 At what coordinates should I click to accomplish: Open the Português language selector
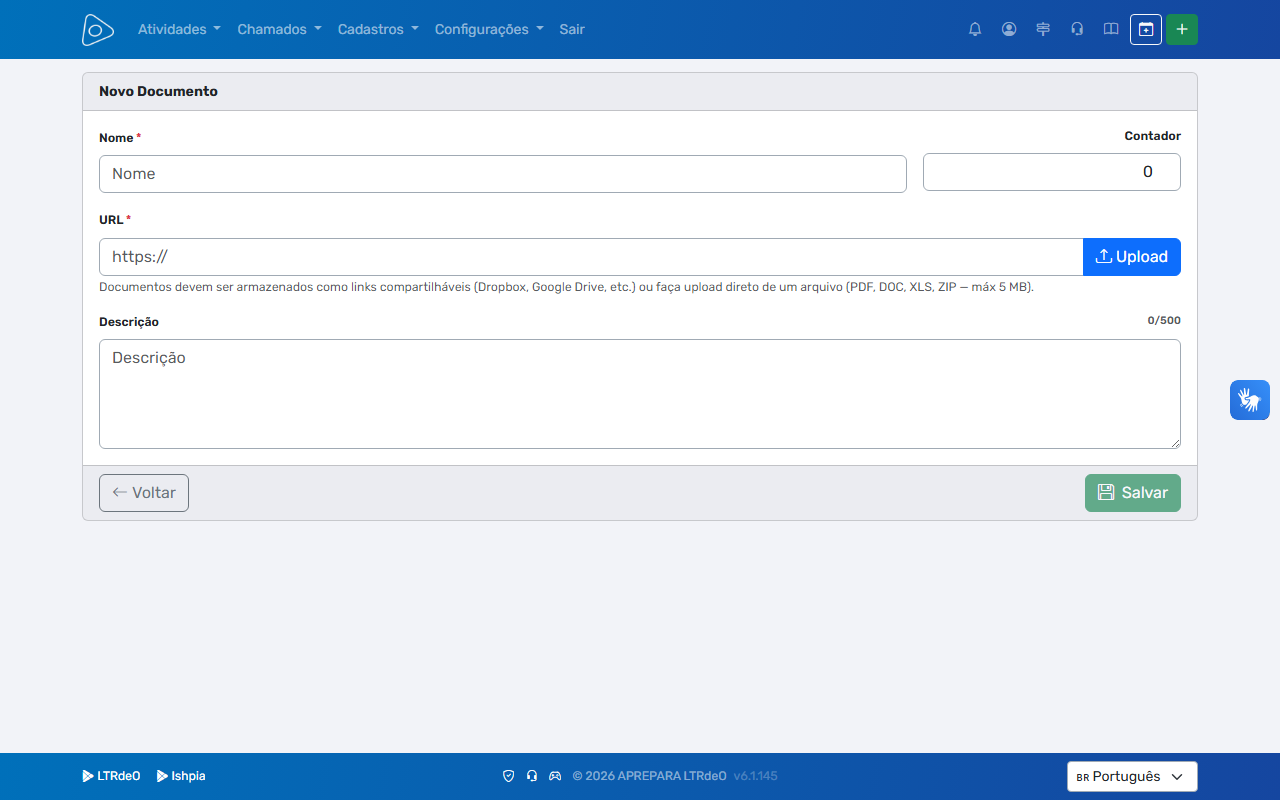pyautogui.click(x=1132, y=776)
